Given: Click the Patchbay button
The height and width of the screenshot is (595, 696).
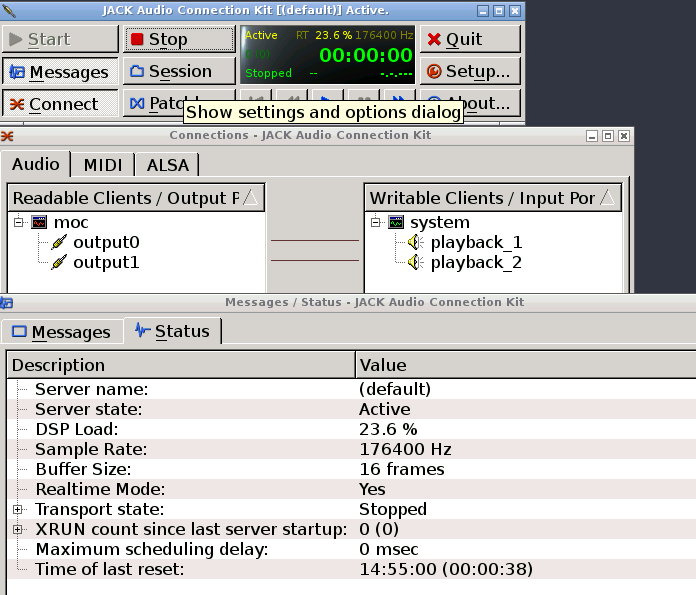Looking at the screenshot, I should pos(153,103).
